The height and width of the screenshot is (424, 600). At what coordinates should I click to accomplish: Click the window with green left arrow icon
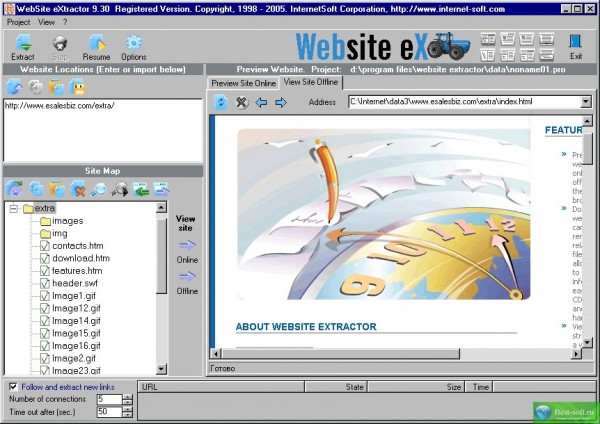140,189
